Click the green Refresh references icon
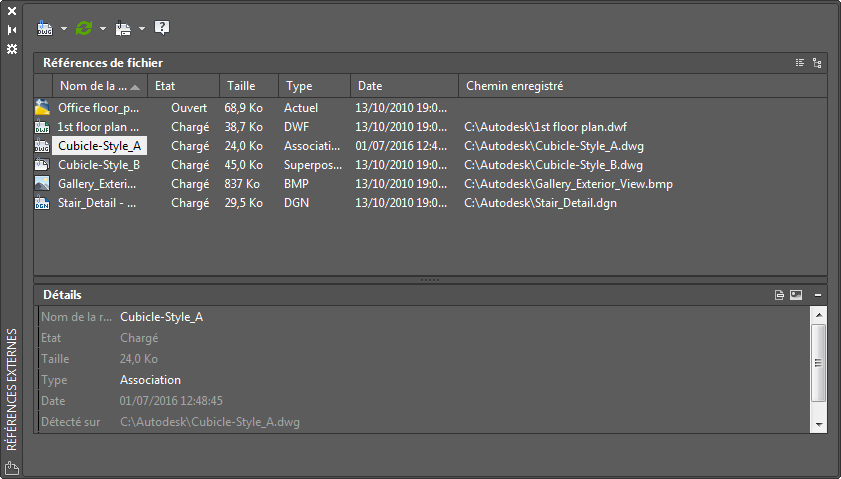Viewport: 841px width, 479px height. tap(84, 28)
